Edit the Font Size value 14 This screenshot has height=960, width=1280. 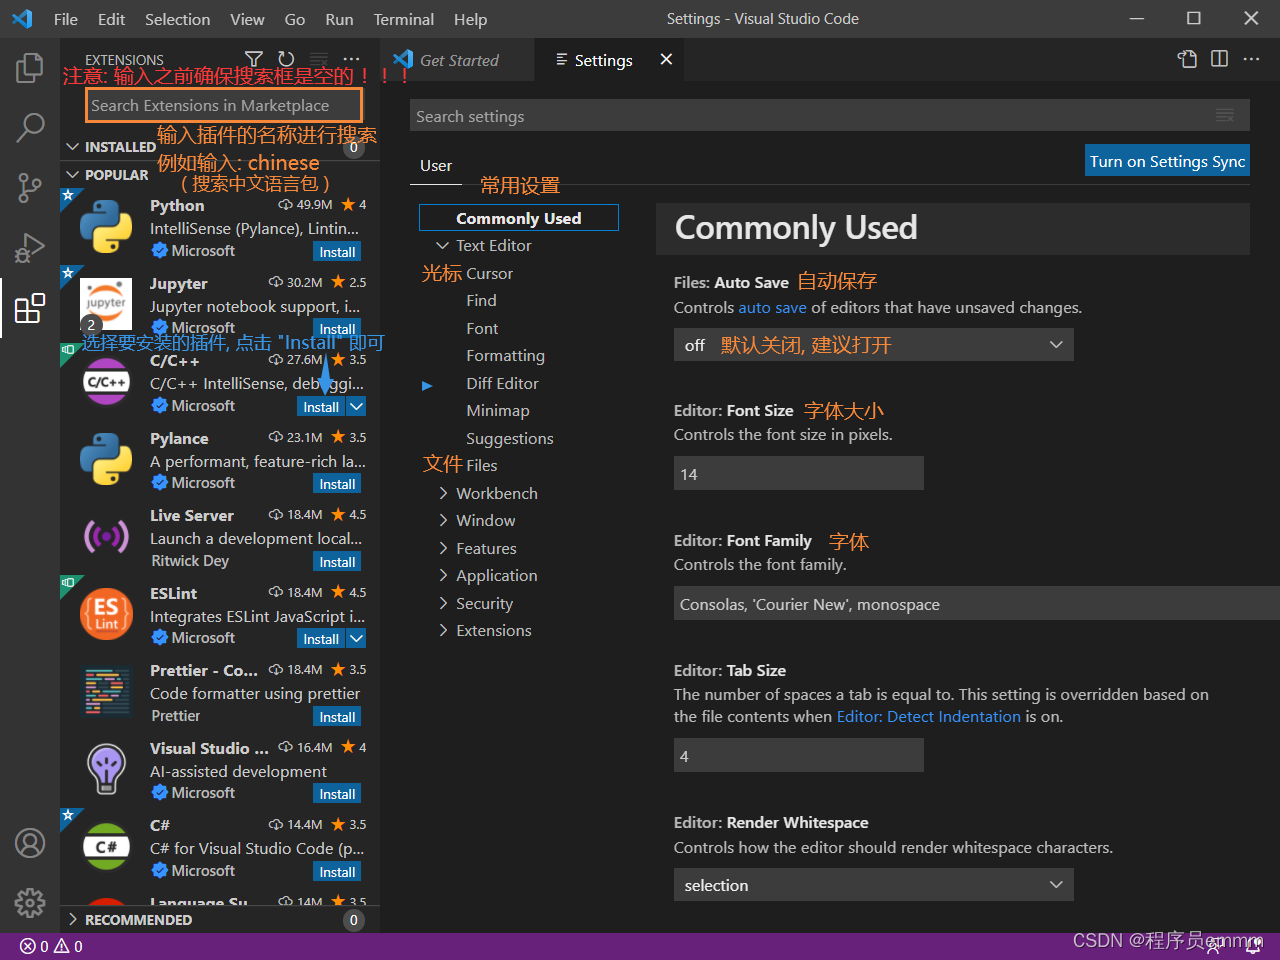(798, 474)
